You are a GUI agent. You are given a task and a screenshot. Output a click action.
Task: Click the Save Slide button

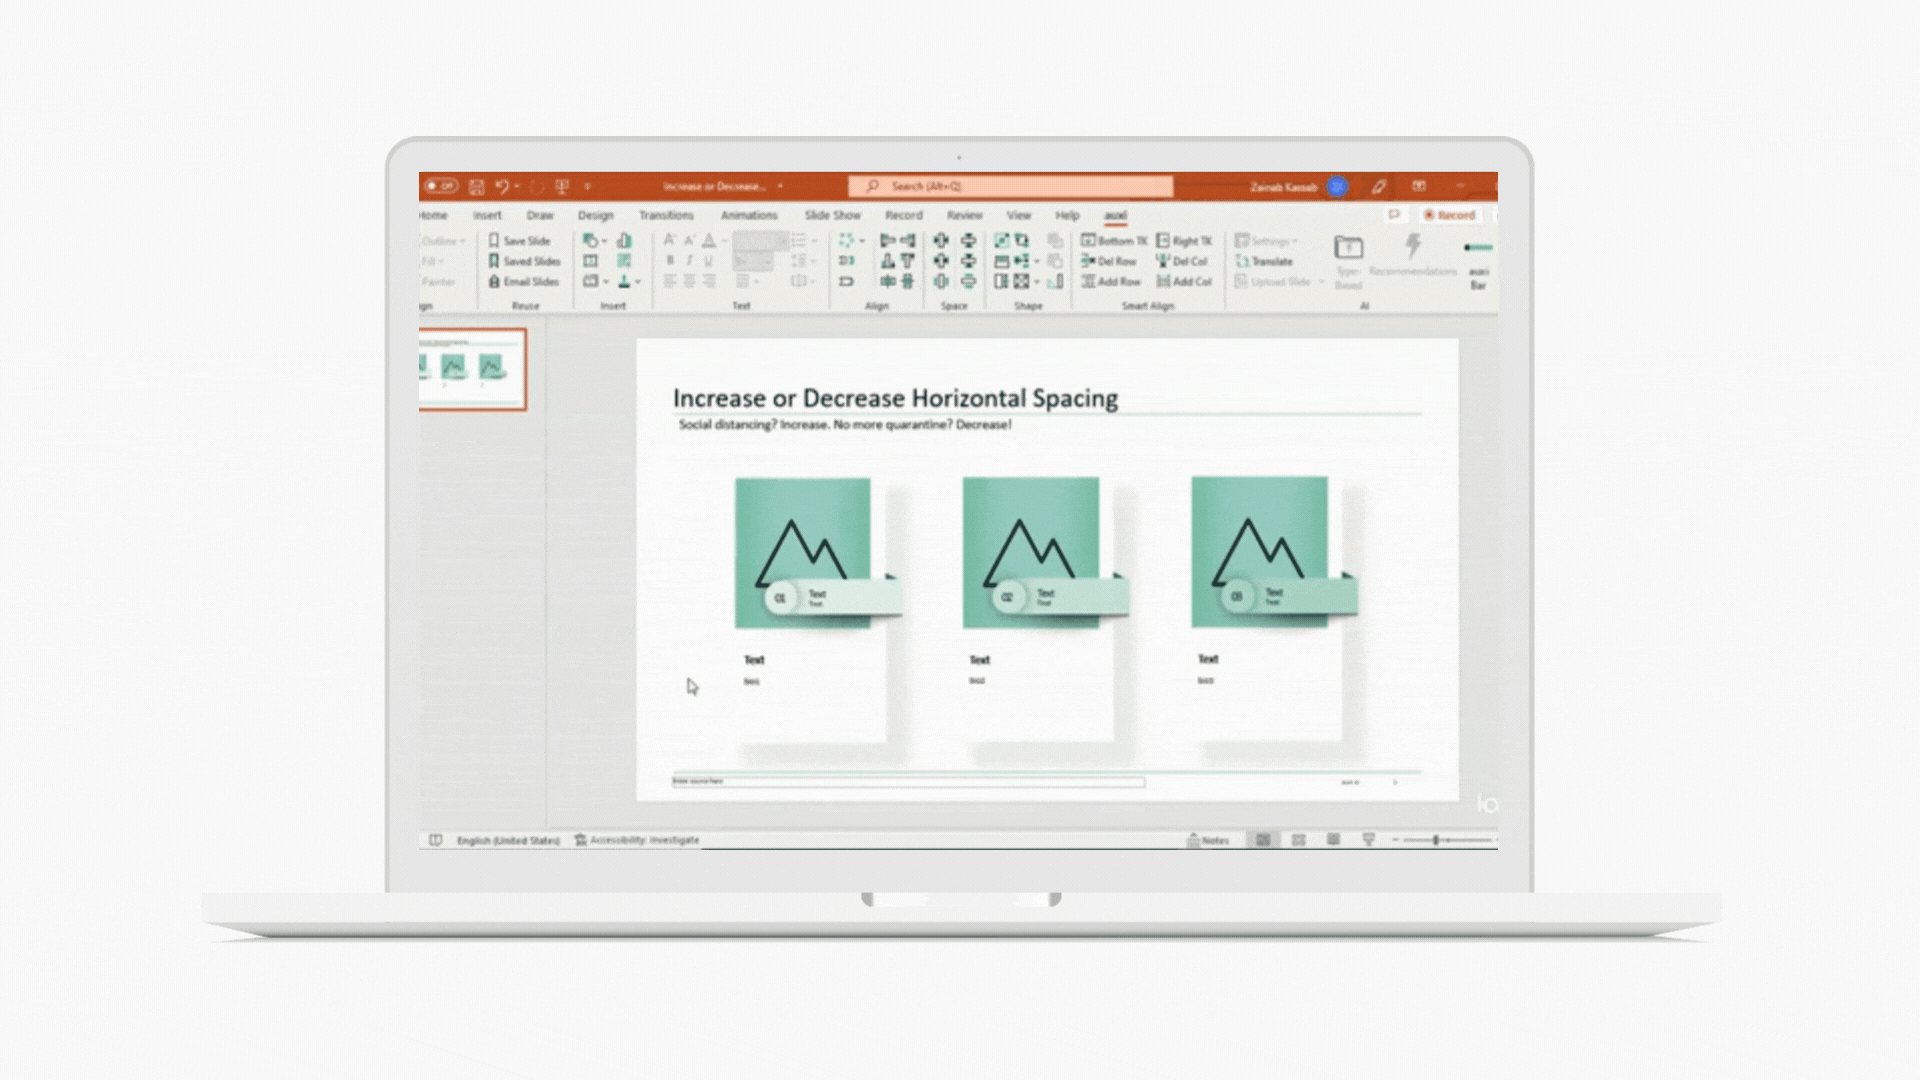[519, 241]
